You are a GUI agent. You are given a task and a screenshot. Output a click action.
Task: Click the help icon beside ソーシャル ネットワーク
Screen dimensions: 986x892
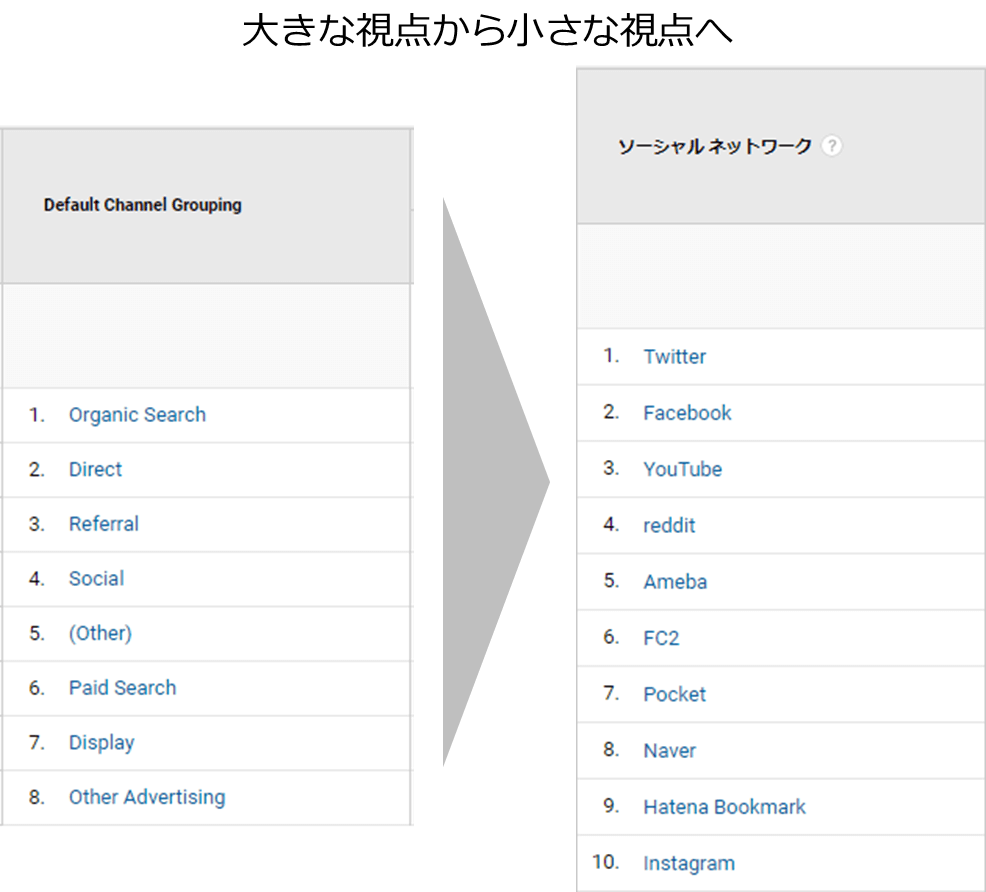pyautogui.click(x=831, y=146)
